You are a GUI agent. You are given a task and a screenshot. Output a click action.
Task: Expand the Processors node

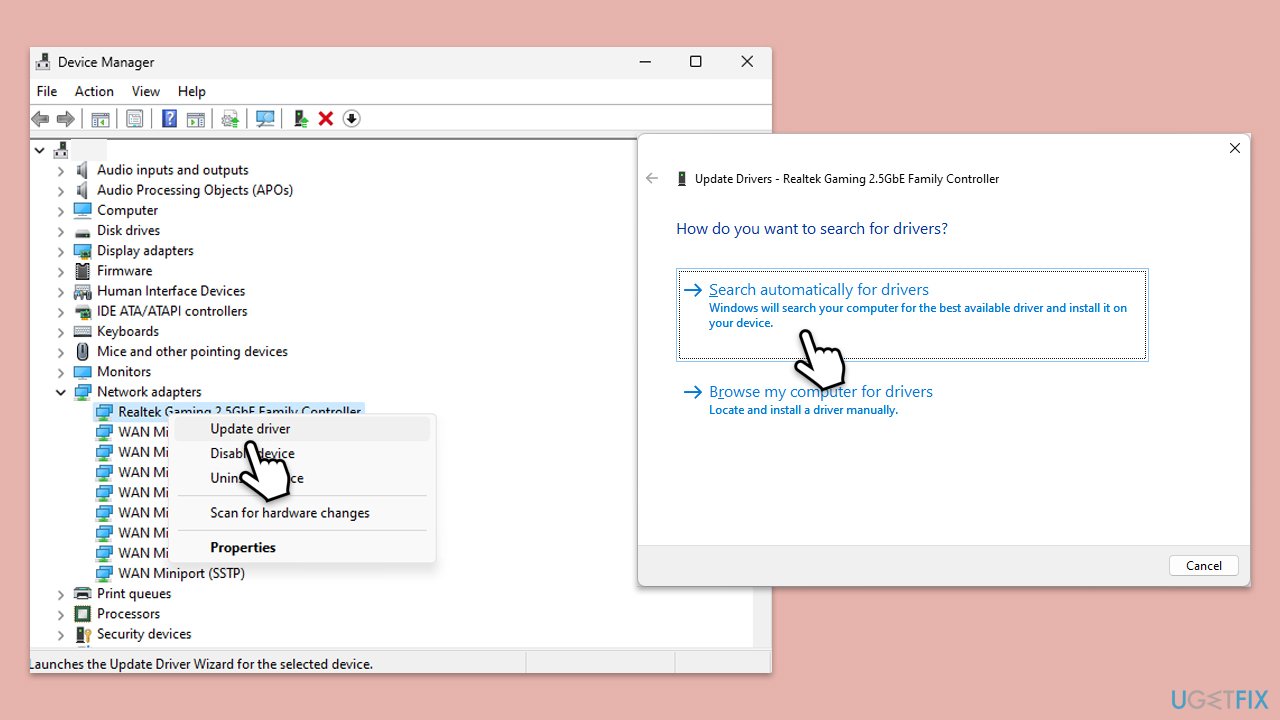point(61,614)
